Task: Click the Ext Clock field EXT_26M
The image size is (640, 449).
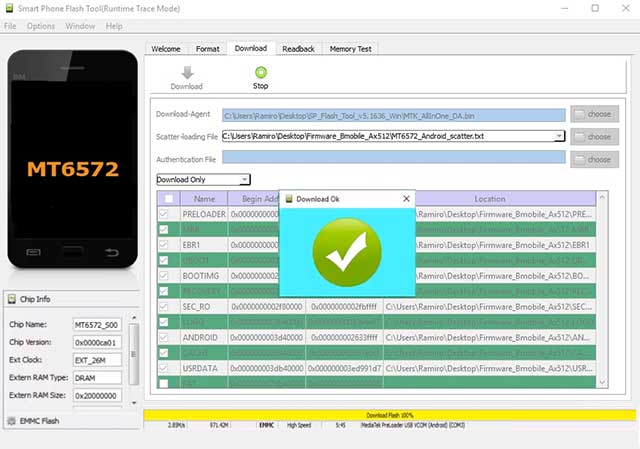Action: [x=97, y=360]
